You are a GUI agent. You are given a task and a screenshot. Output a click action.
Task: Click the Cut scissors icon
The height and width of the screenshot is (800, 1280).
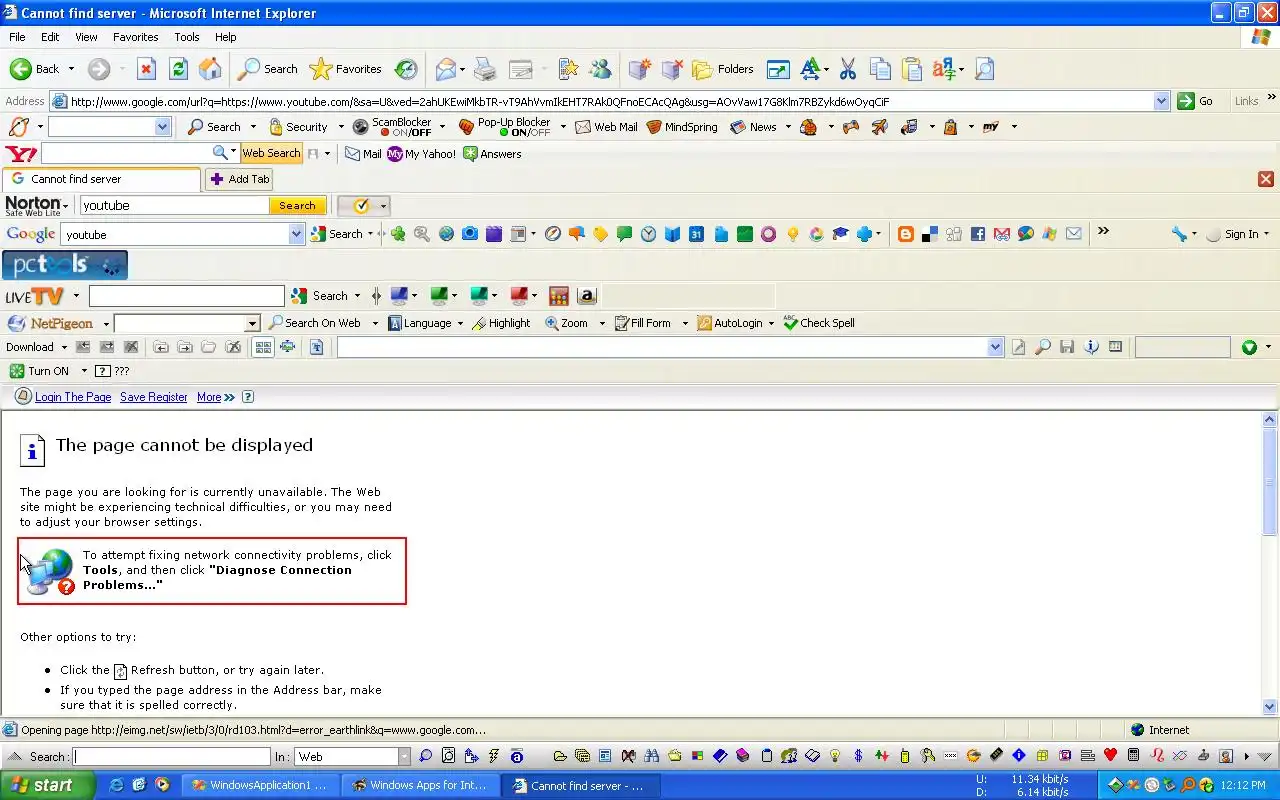[x=848, y=69]
